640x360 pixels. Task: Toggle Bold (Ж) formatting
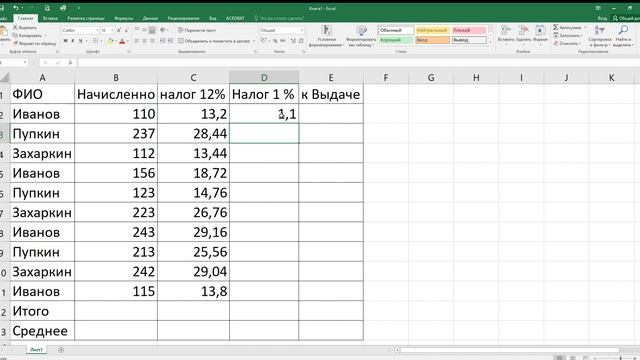(x=65, y=41)
